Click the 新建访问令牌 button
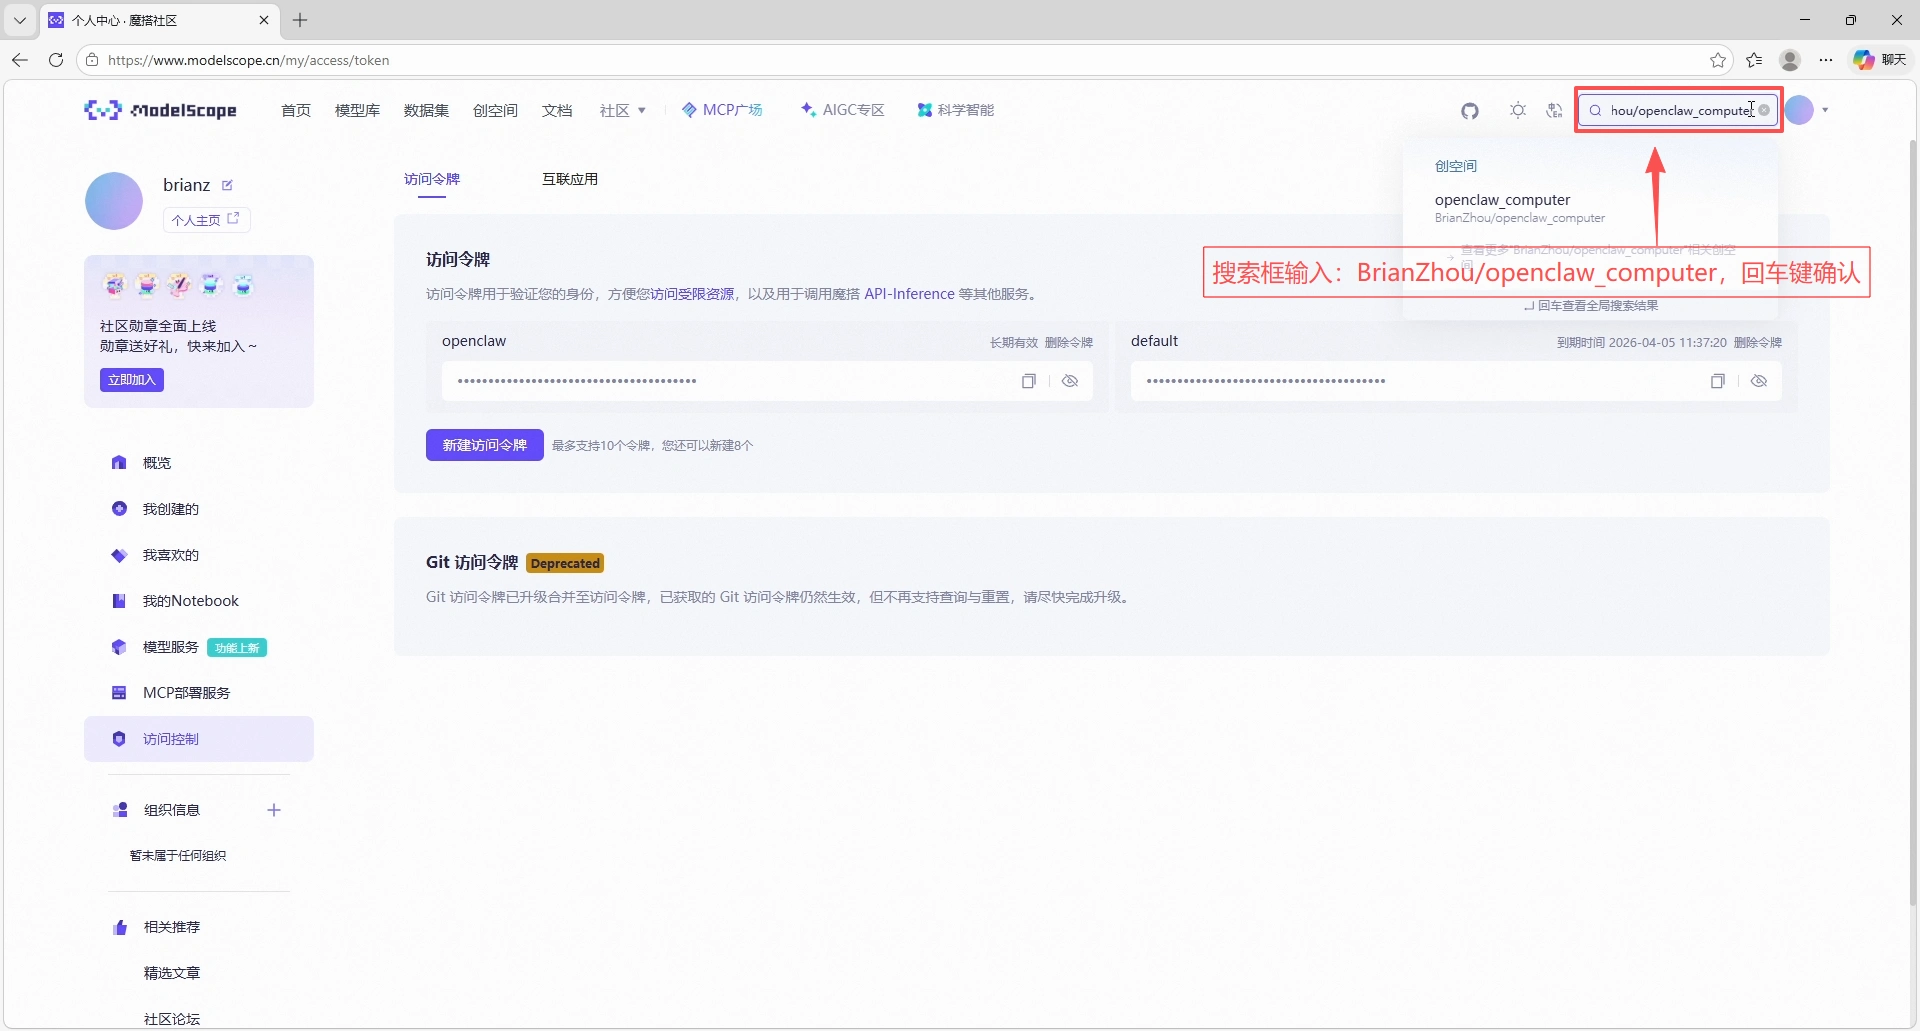 click(485, 445)
